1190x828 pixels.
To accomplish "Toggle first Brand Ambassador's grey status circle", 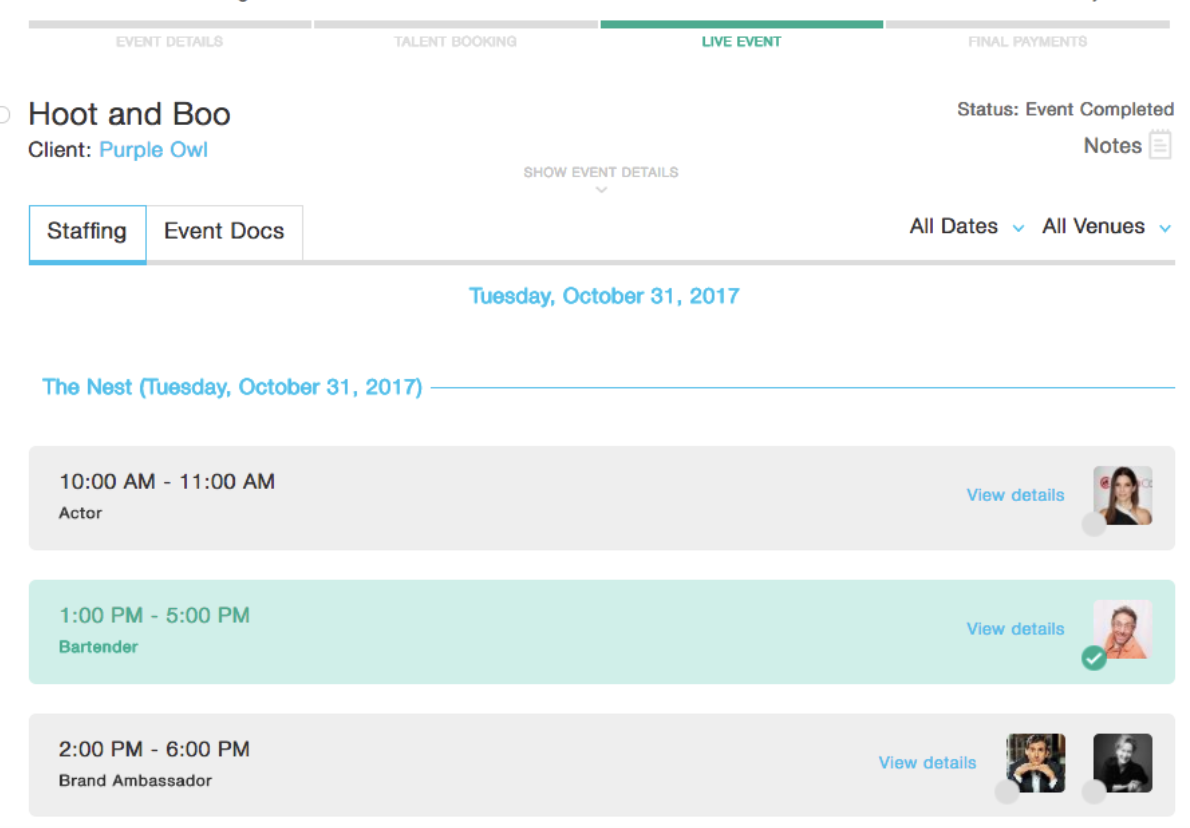I will (1007, 792).
